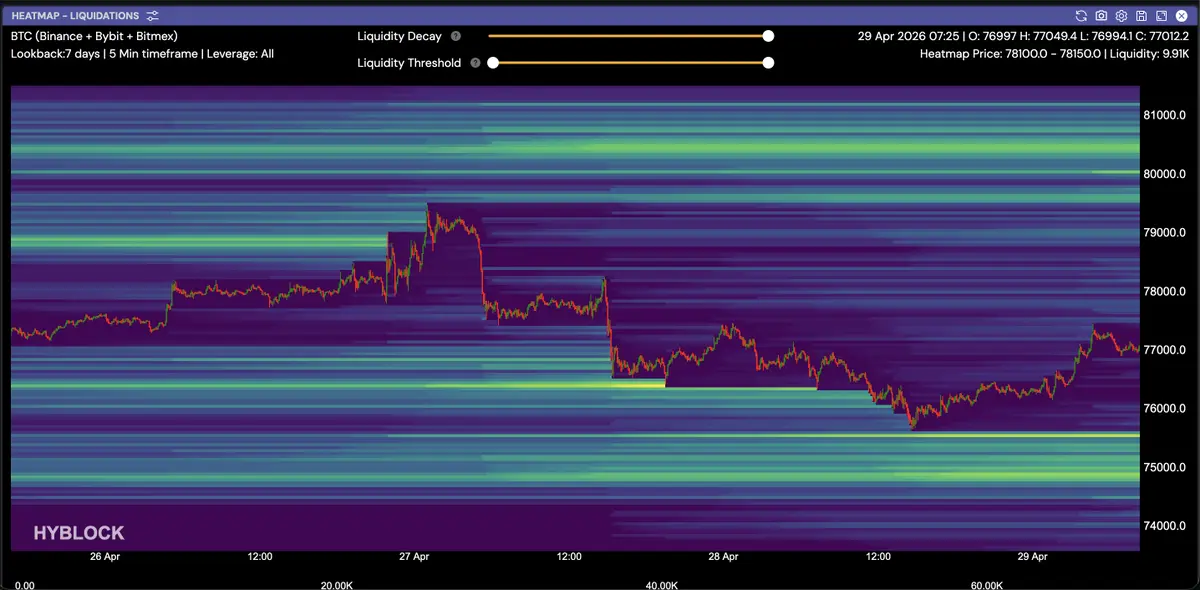
Task: Click the Liquidity Decay label
Action: pyautogui.click(x=399, y=36)
